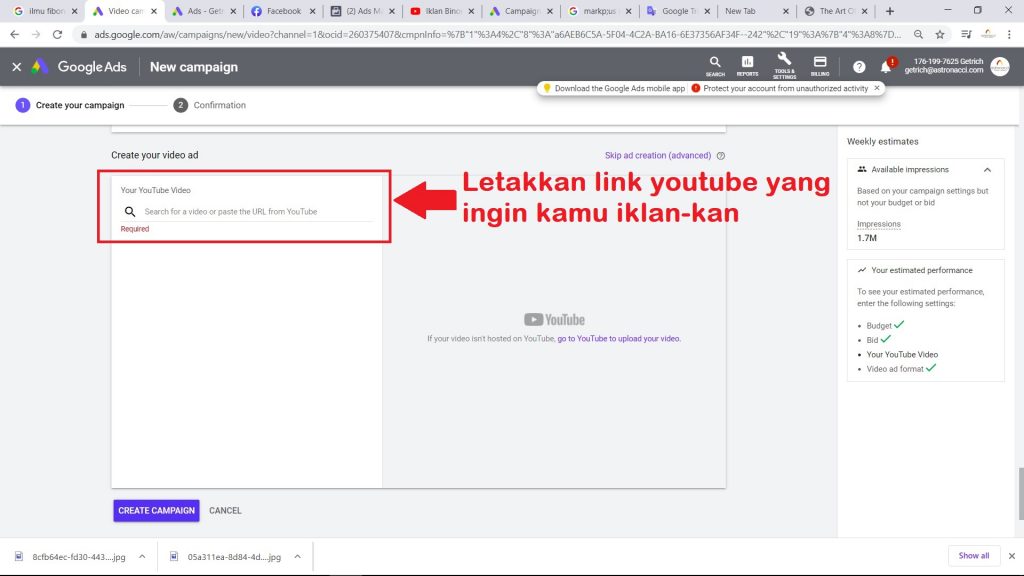Image resolution: width=1024 pixels, height=576 pixels.
Task: Expand options for the 8cfb64ec download
Action: [142, 556]
